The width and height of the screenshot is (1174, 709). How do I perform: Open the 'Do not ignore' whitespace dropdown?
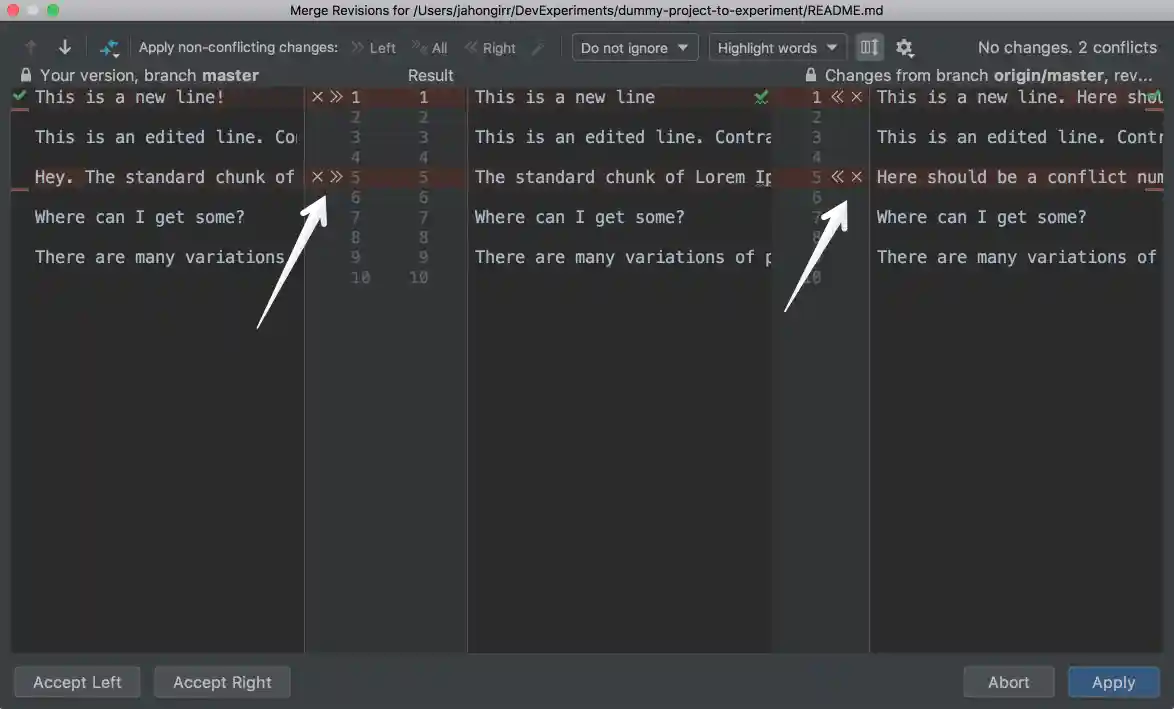pyautogui.click(x=634, y=47)
